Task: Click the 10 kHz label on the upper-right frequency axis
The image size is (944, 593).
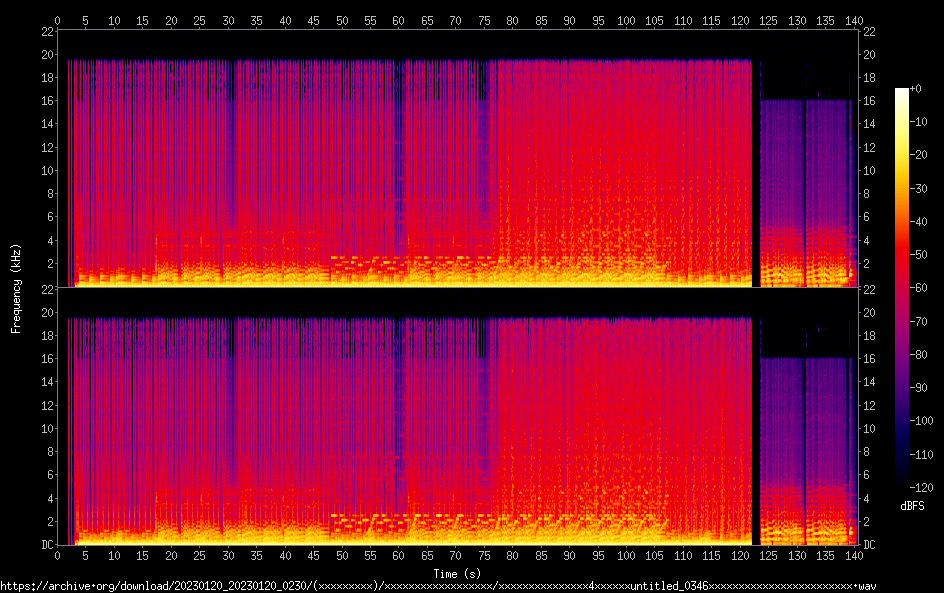Action: point(870,170)
